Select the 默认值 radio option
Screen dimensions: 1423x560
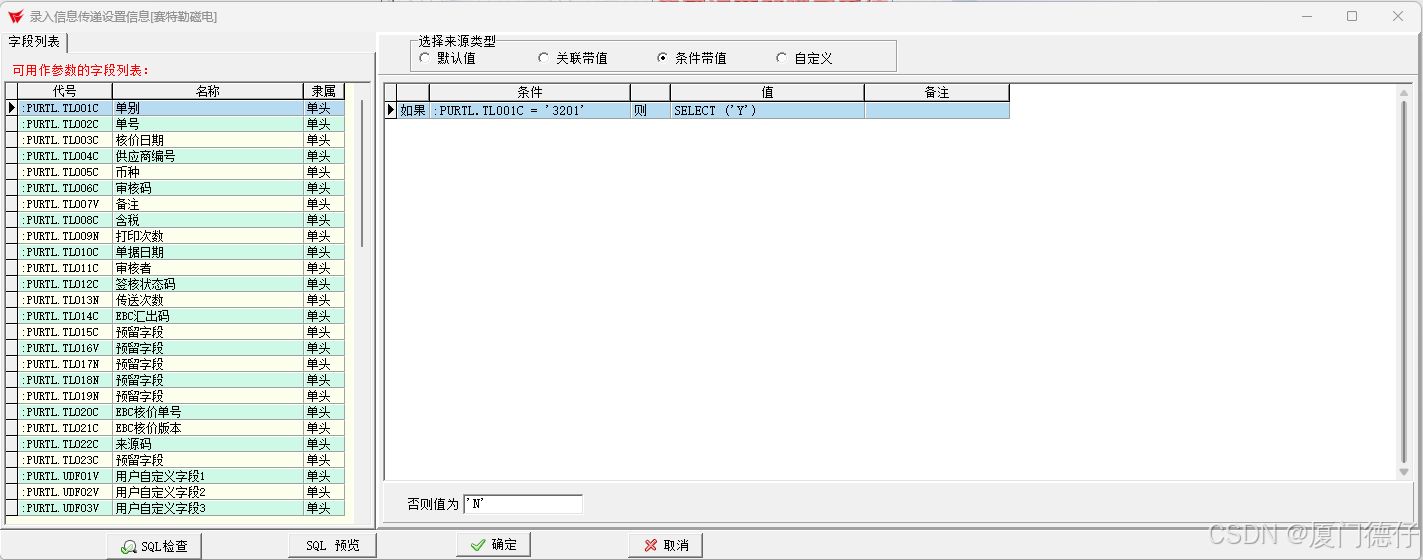pyautogui.click(x=447, y=58)
